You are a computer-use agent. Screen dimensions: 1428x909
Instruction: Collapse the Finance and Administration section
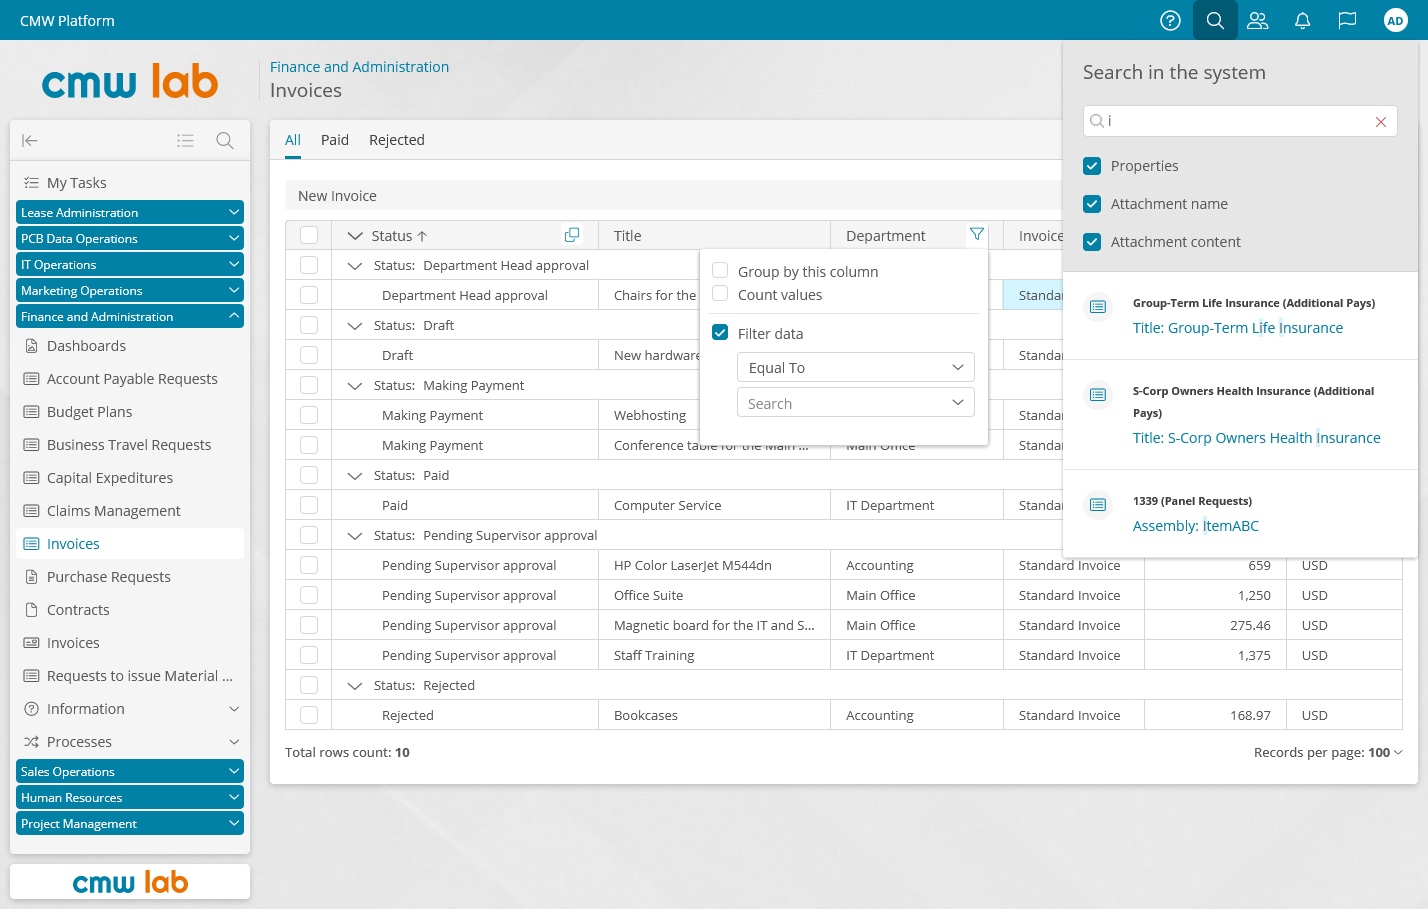click(130, 316)
